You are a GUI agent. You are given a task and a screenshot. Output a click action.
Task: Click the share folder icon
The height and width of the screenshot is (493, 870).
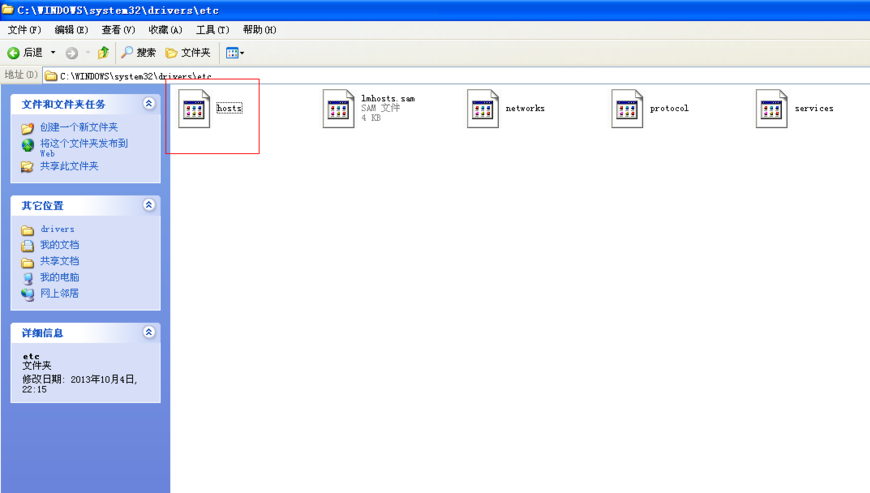[27, 166]
